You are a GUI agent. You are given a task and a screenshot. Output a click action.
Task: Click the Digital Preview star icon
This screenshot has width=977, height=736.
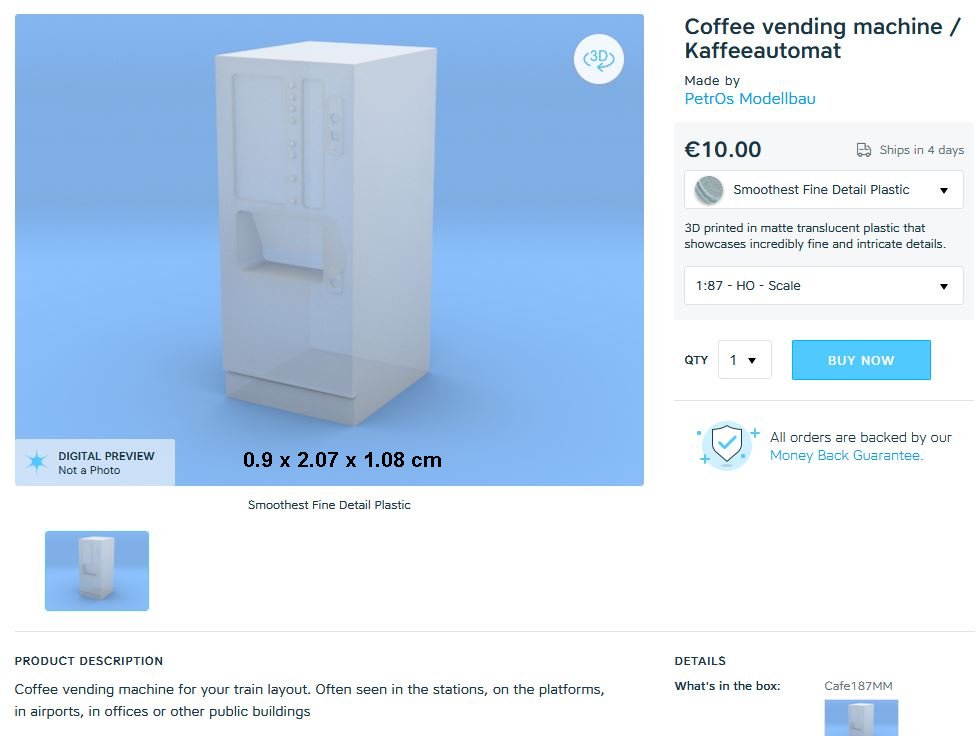click(37, 462)
